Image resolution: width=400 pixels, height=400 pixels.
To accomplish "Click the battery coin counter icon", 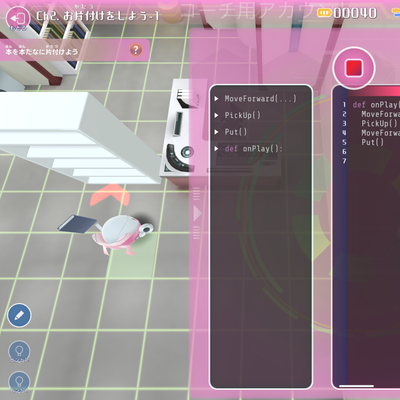I will [x=324, y=13].
